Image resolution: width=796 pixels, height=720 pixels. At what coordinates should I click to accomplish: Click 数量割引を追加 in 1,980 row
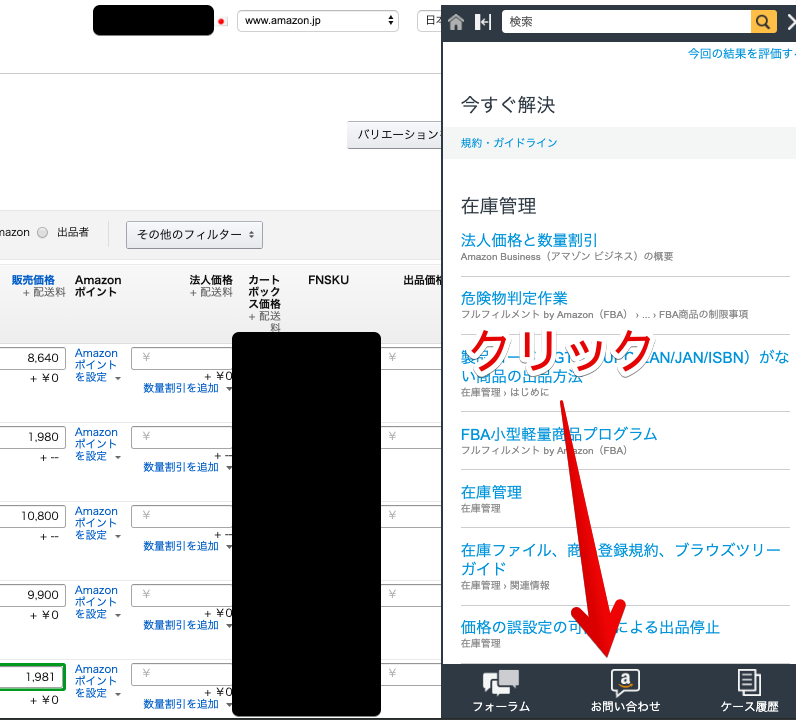[x=181, y=467]
